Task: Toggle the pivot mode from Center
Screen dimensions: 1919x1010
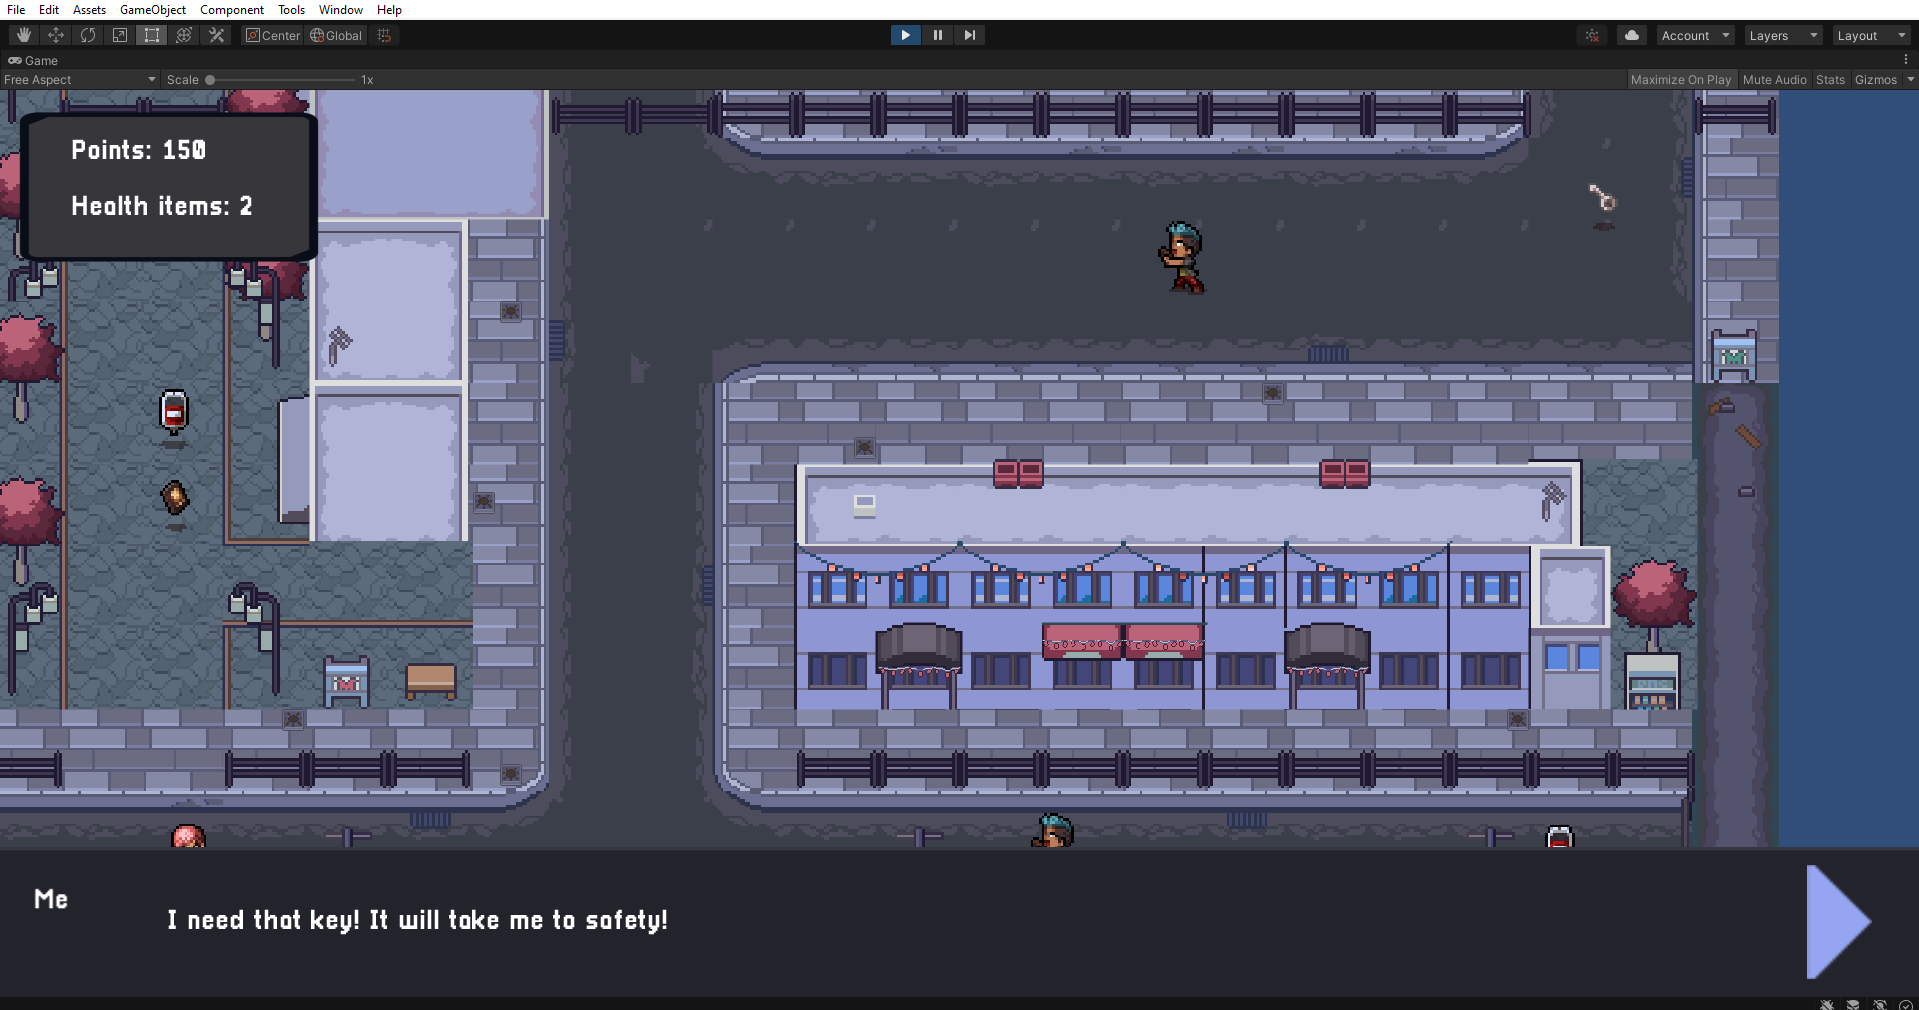Action: [x=272, y=35]
